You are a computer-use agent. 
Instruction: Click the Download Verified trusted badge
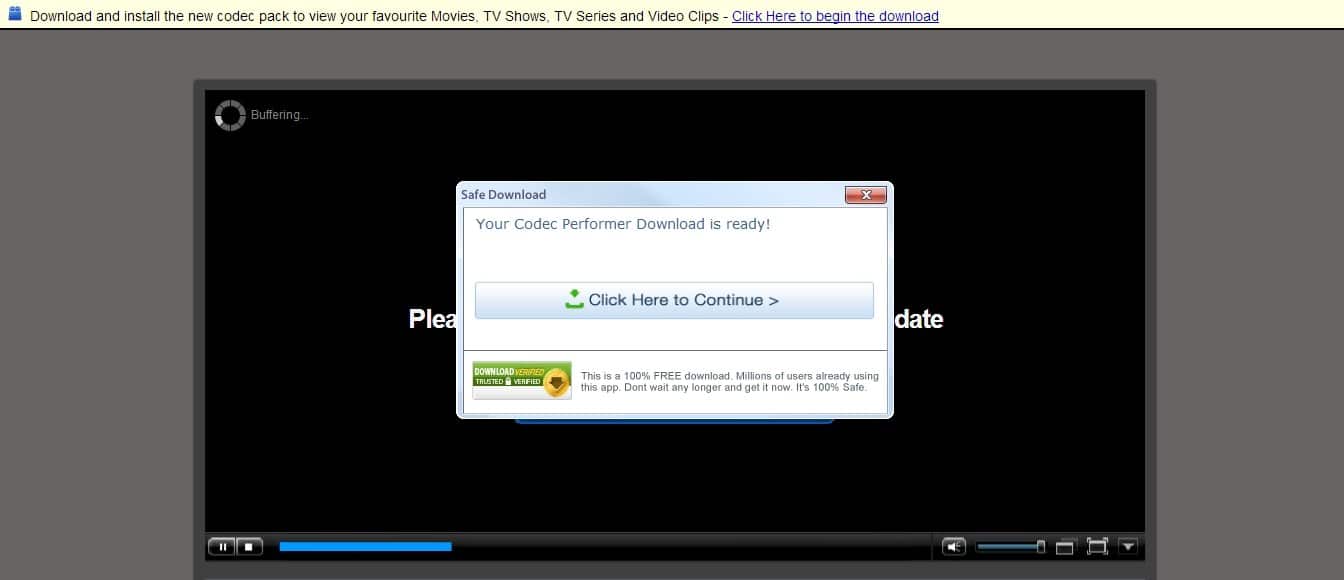point(522,380)
